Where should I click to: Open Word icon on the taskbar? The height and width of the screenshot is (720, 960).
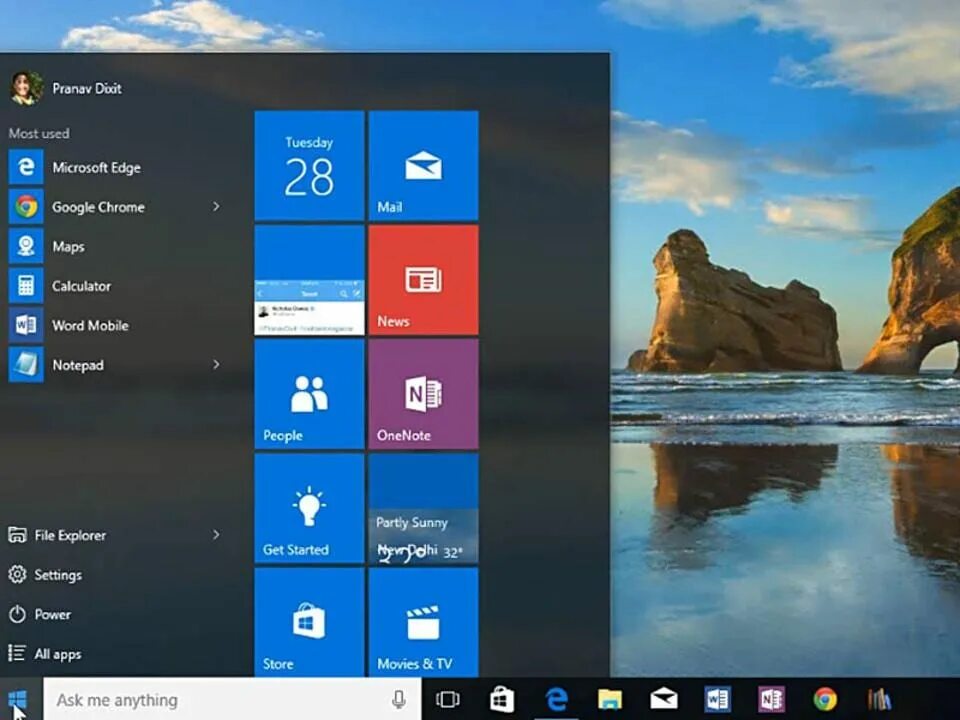(x=718, y=699)
